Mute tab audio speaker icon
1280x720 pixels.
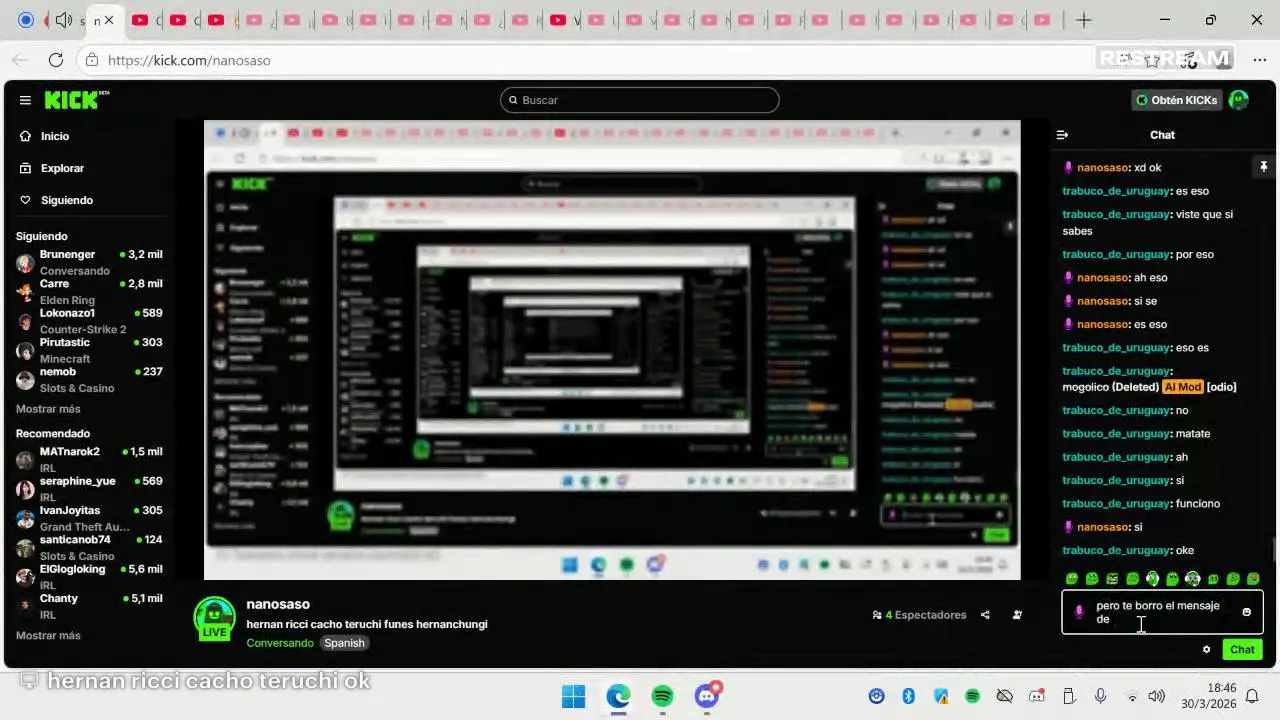click(63, 20)
